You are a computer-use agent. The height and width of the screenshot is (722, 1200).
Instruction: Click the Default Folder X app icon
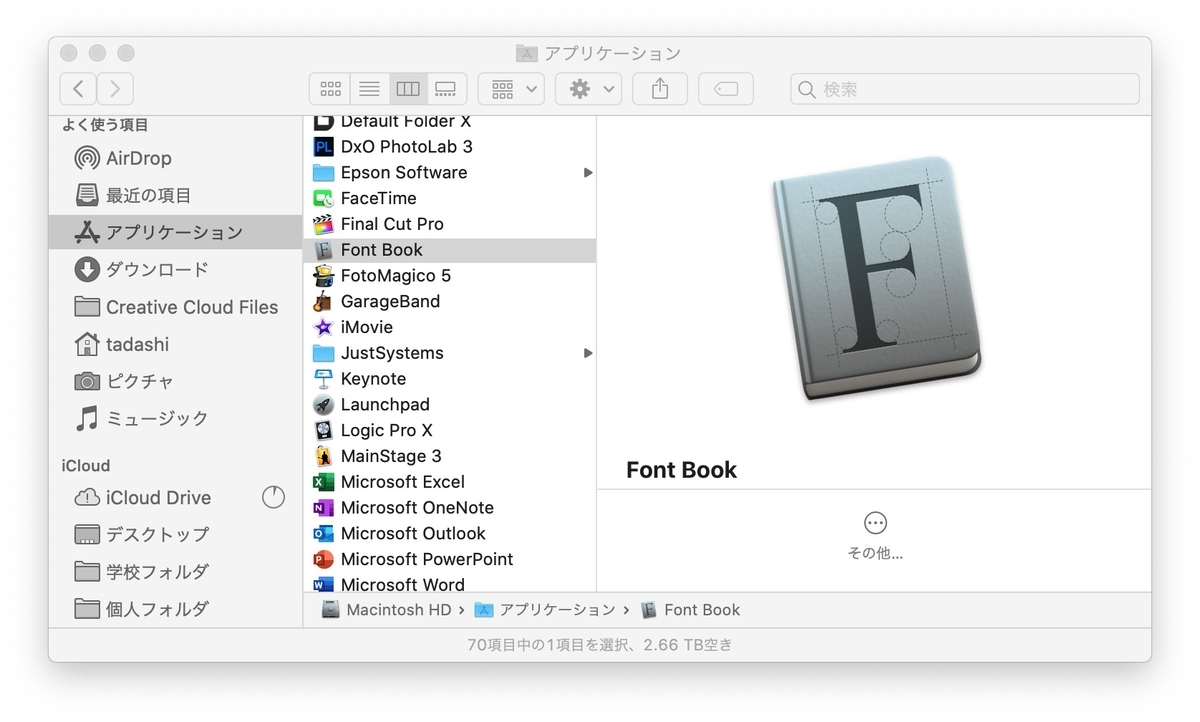tap(323, 121)
